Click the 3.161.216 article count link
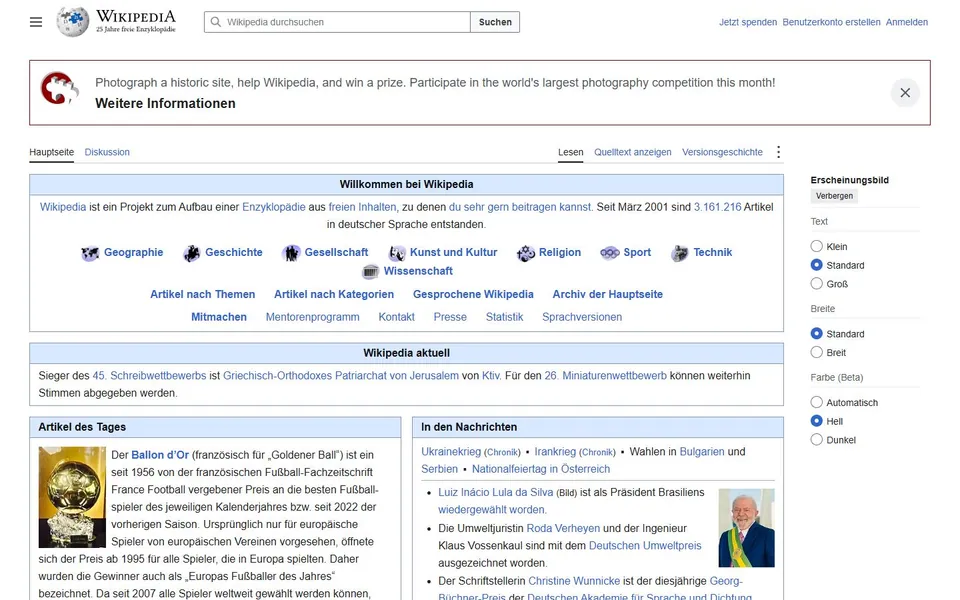Image resolution: width=960 pixels, height=600 pixels. [717, 207]
